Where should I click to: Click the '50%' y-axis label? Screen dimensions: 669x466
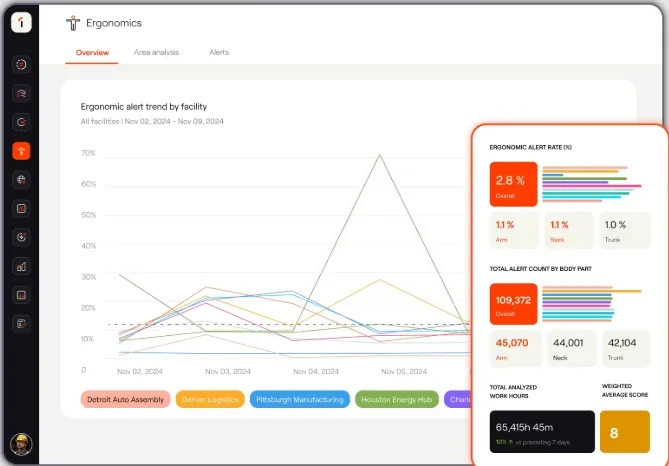tap(88, 215)
